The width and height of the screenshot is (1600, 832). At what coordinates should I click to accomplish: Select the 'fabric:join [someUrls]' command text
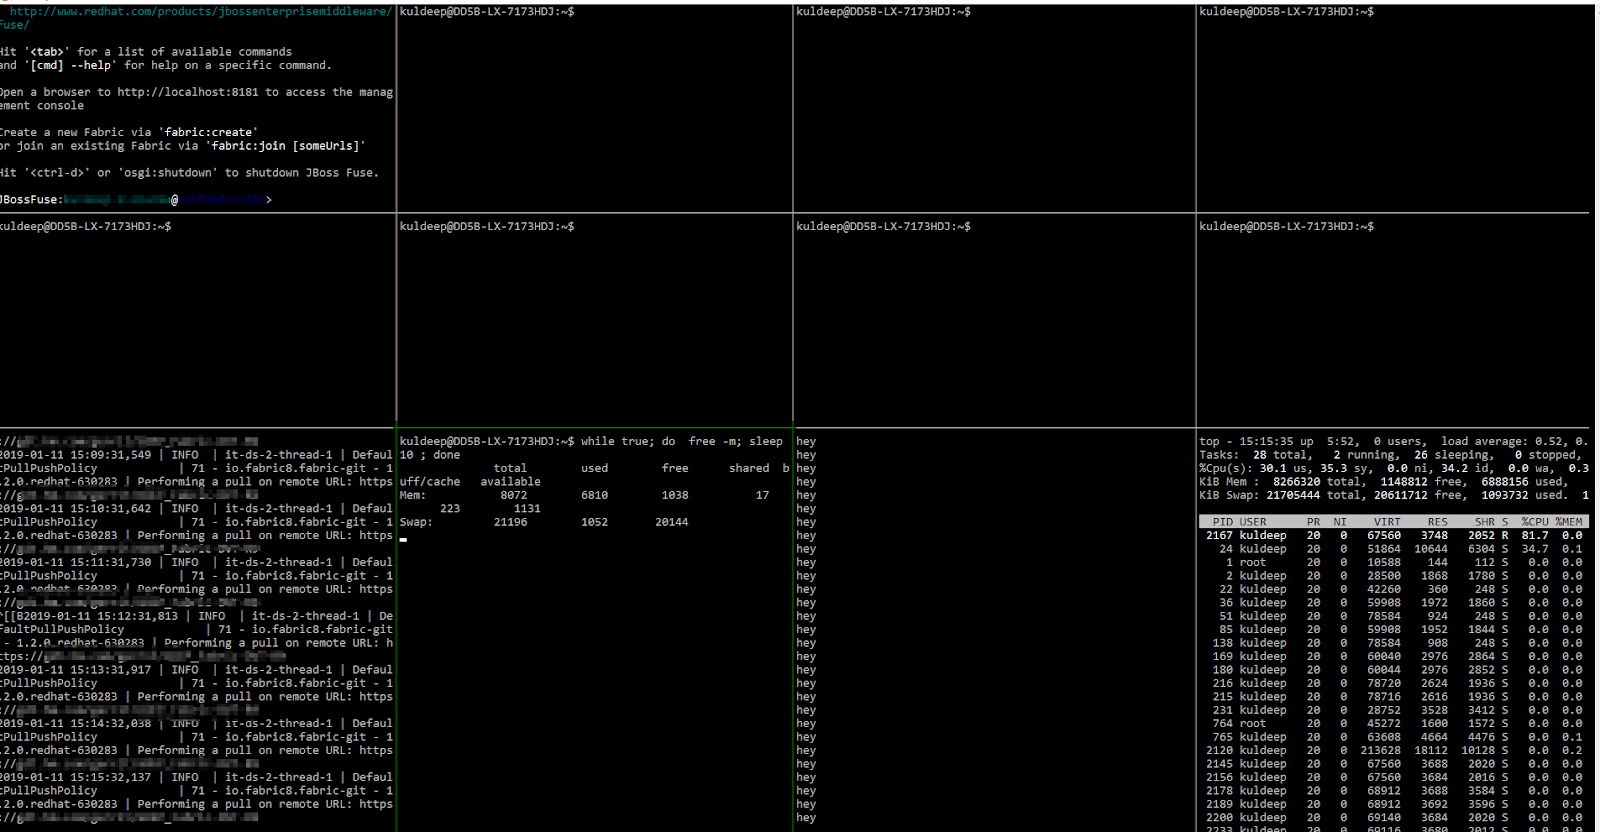[x=285, y=146]
